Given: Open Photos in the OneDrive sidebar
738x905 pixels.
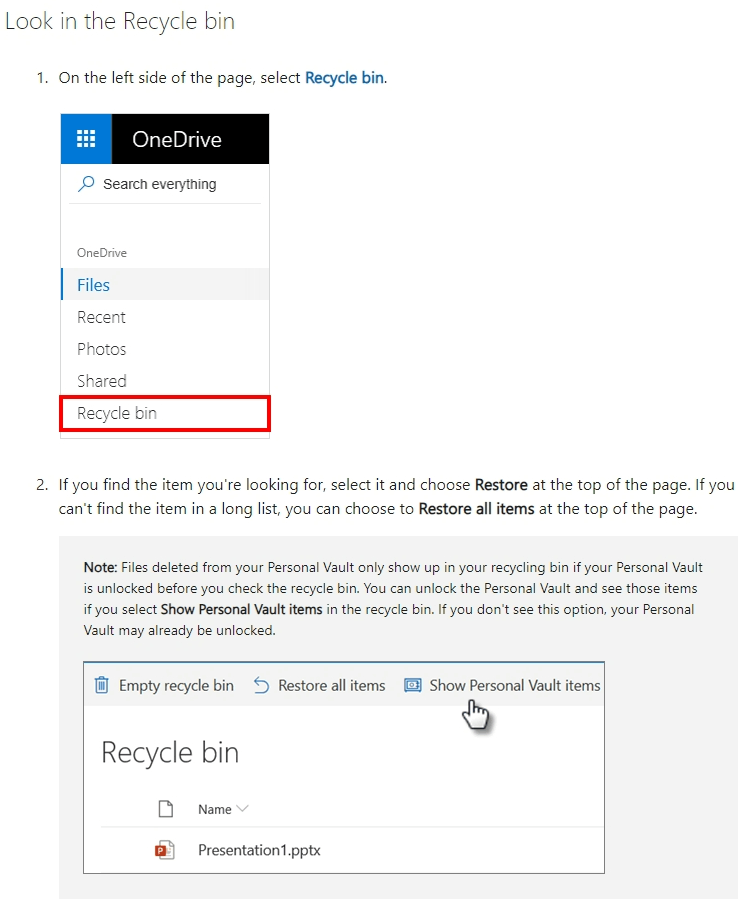Looking at the screenshot, I should click(x=165, y=349).
